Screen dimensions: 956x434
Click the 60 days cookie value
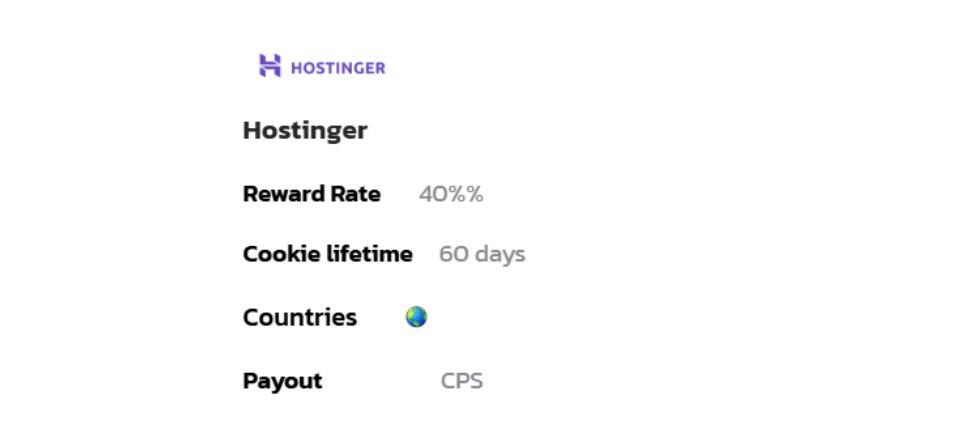click(482, 254)
